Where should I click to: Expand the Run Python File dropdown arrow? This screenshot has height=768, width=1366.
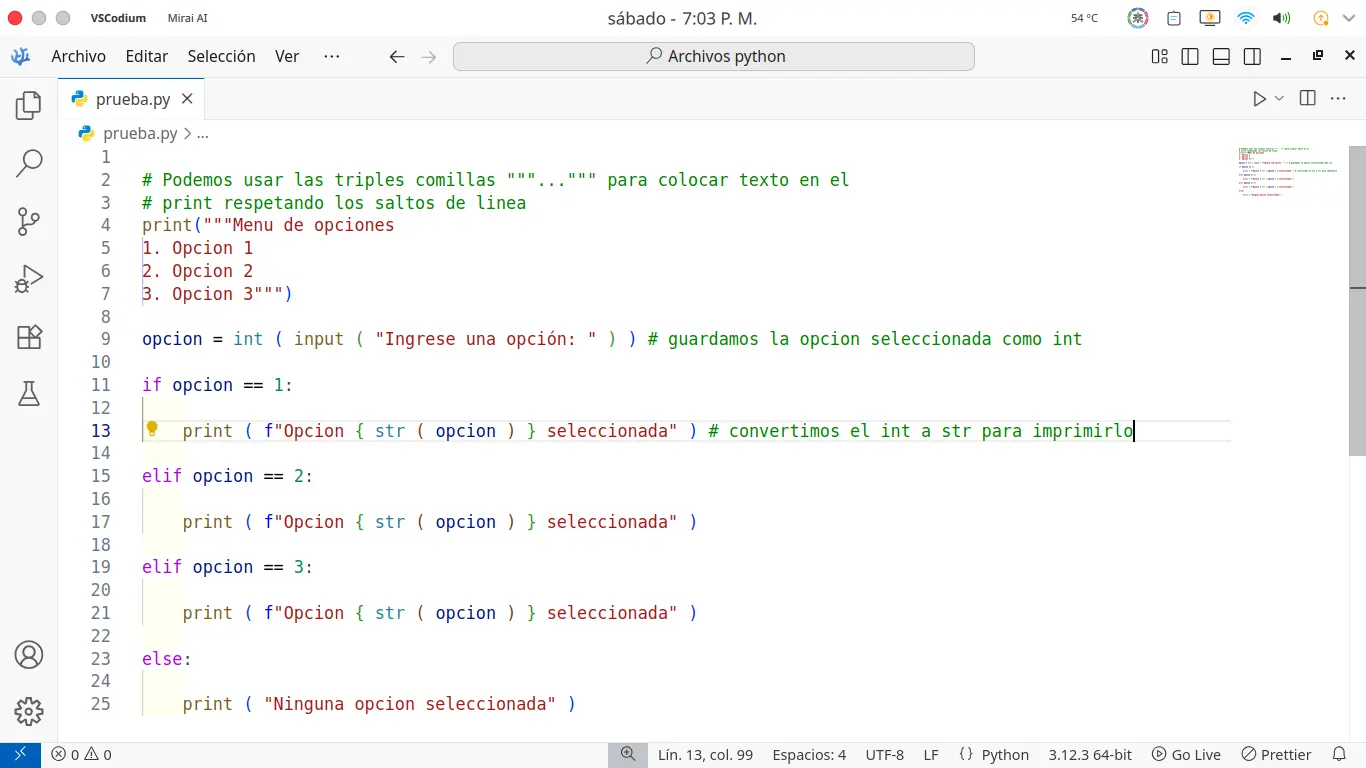tap(1279, 98)
